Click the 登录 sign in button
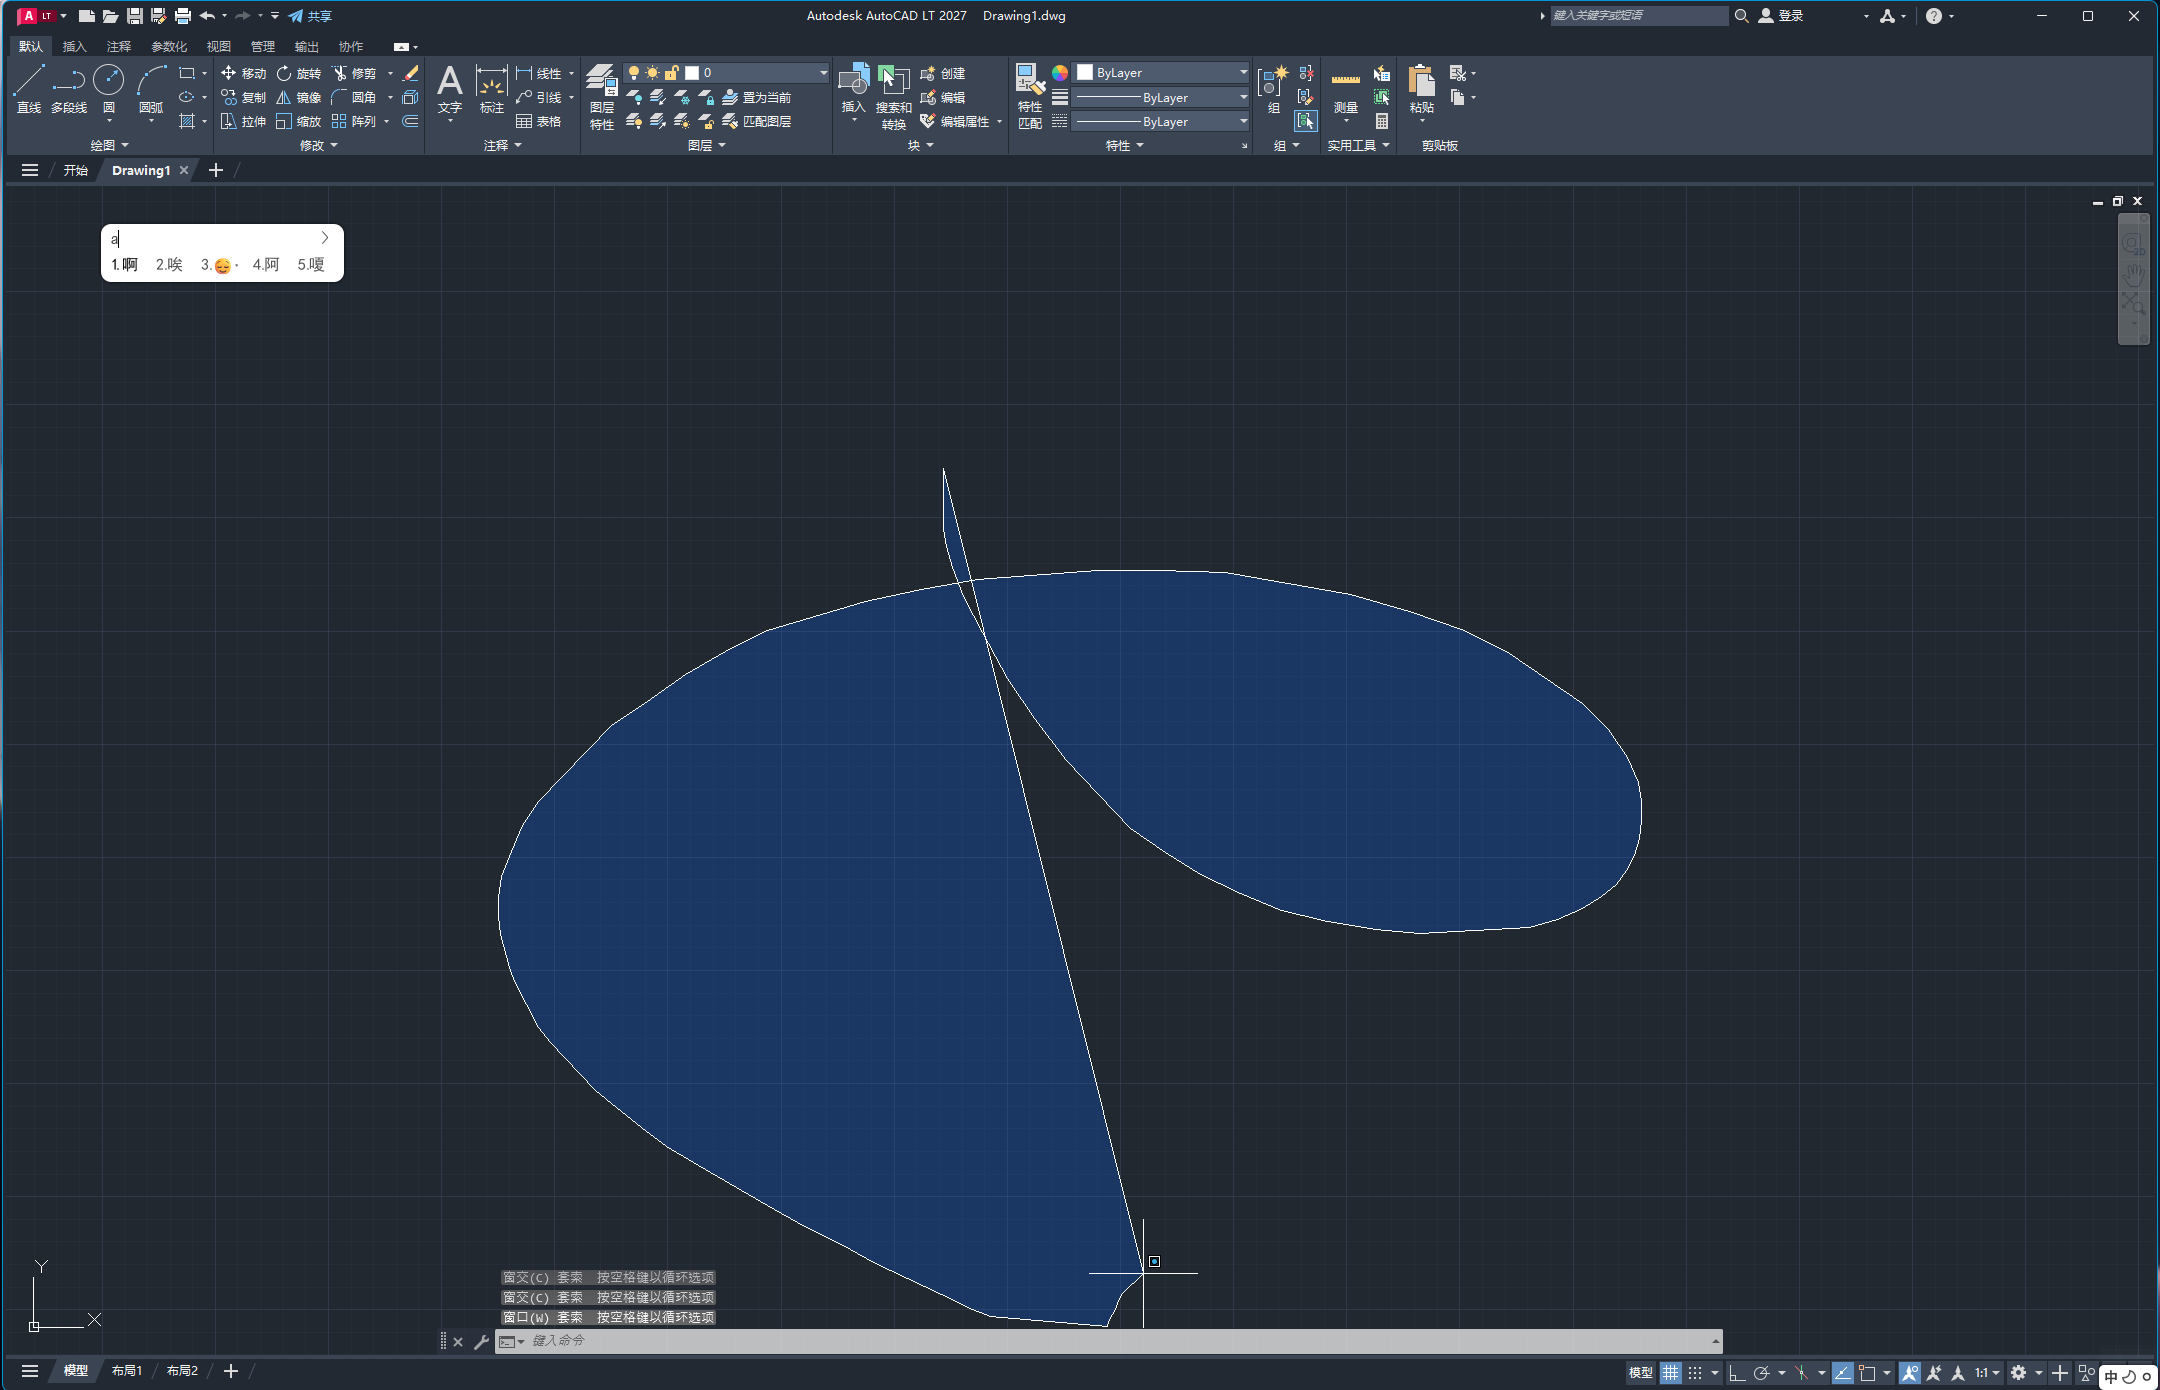Viewport: 2160px width, 1390px height. (x=1781, y=15)
